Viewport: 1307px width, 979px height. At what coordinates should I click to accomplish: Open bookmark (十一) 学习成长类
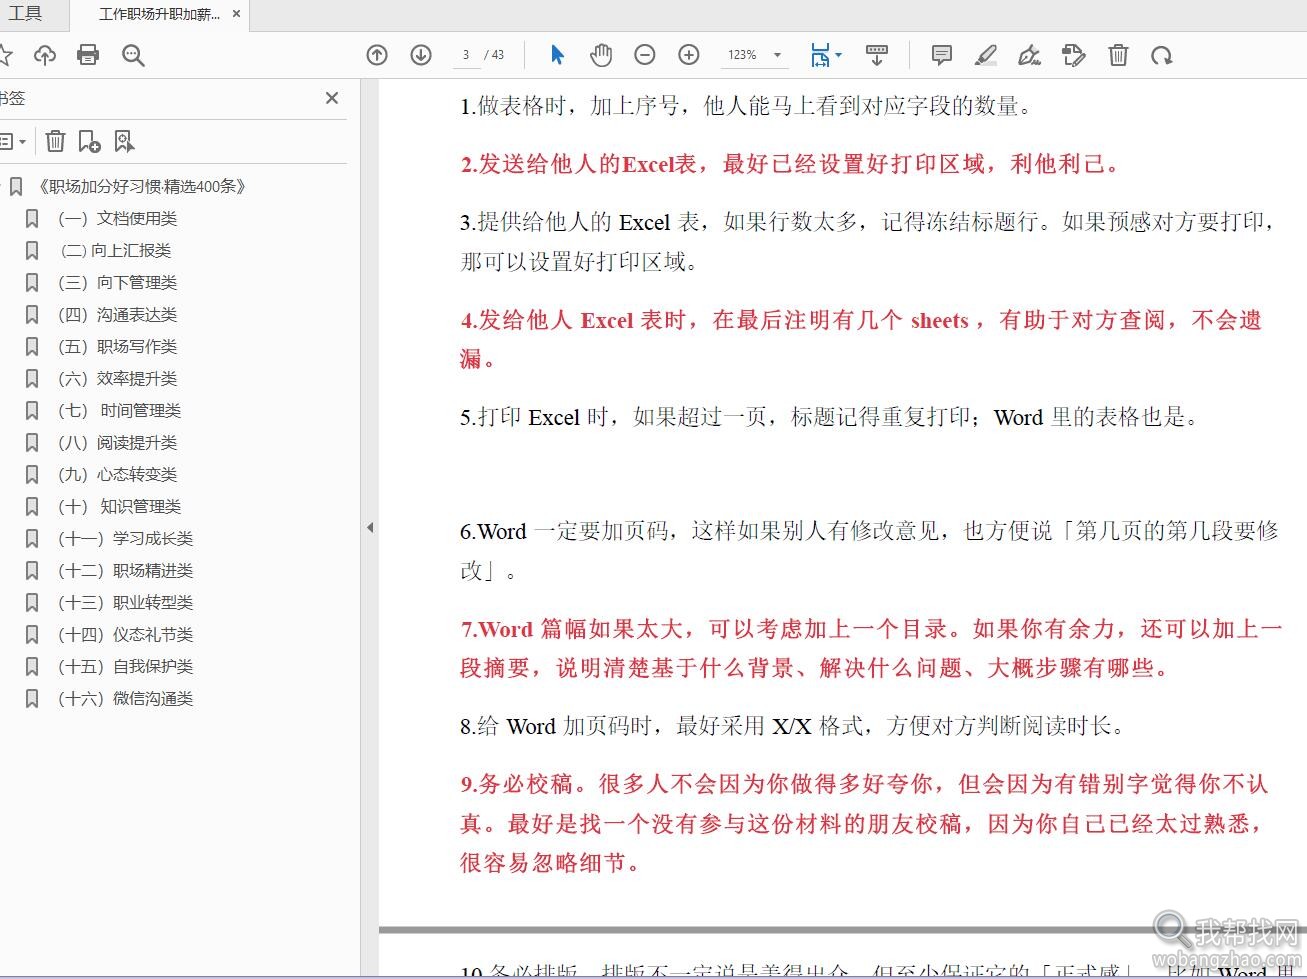click(x=125, y=538)
